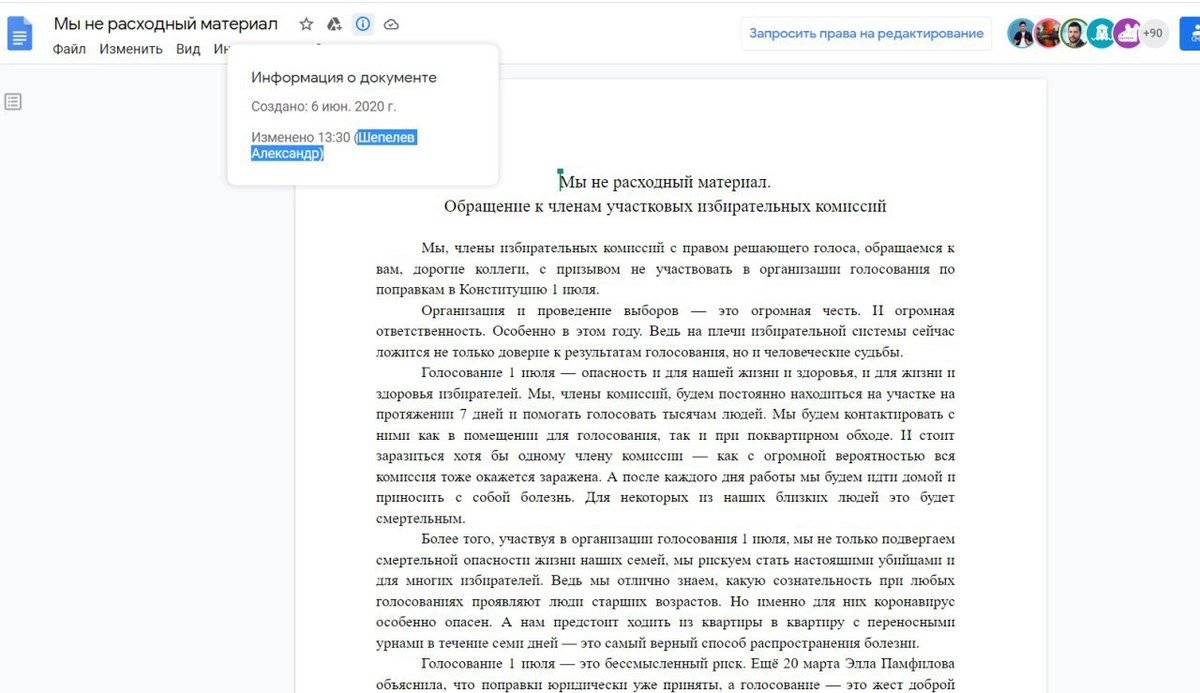The image size is (1200, 693).
Task: Open the Файл menu
Action: pos(69,49)
